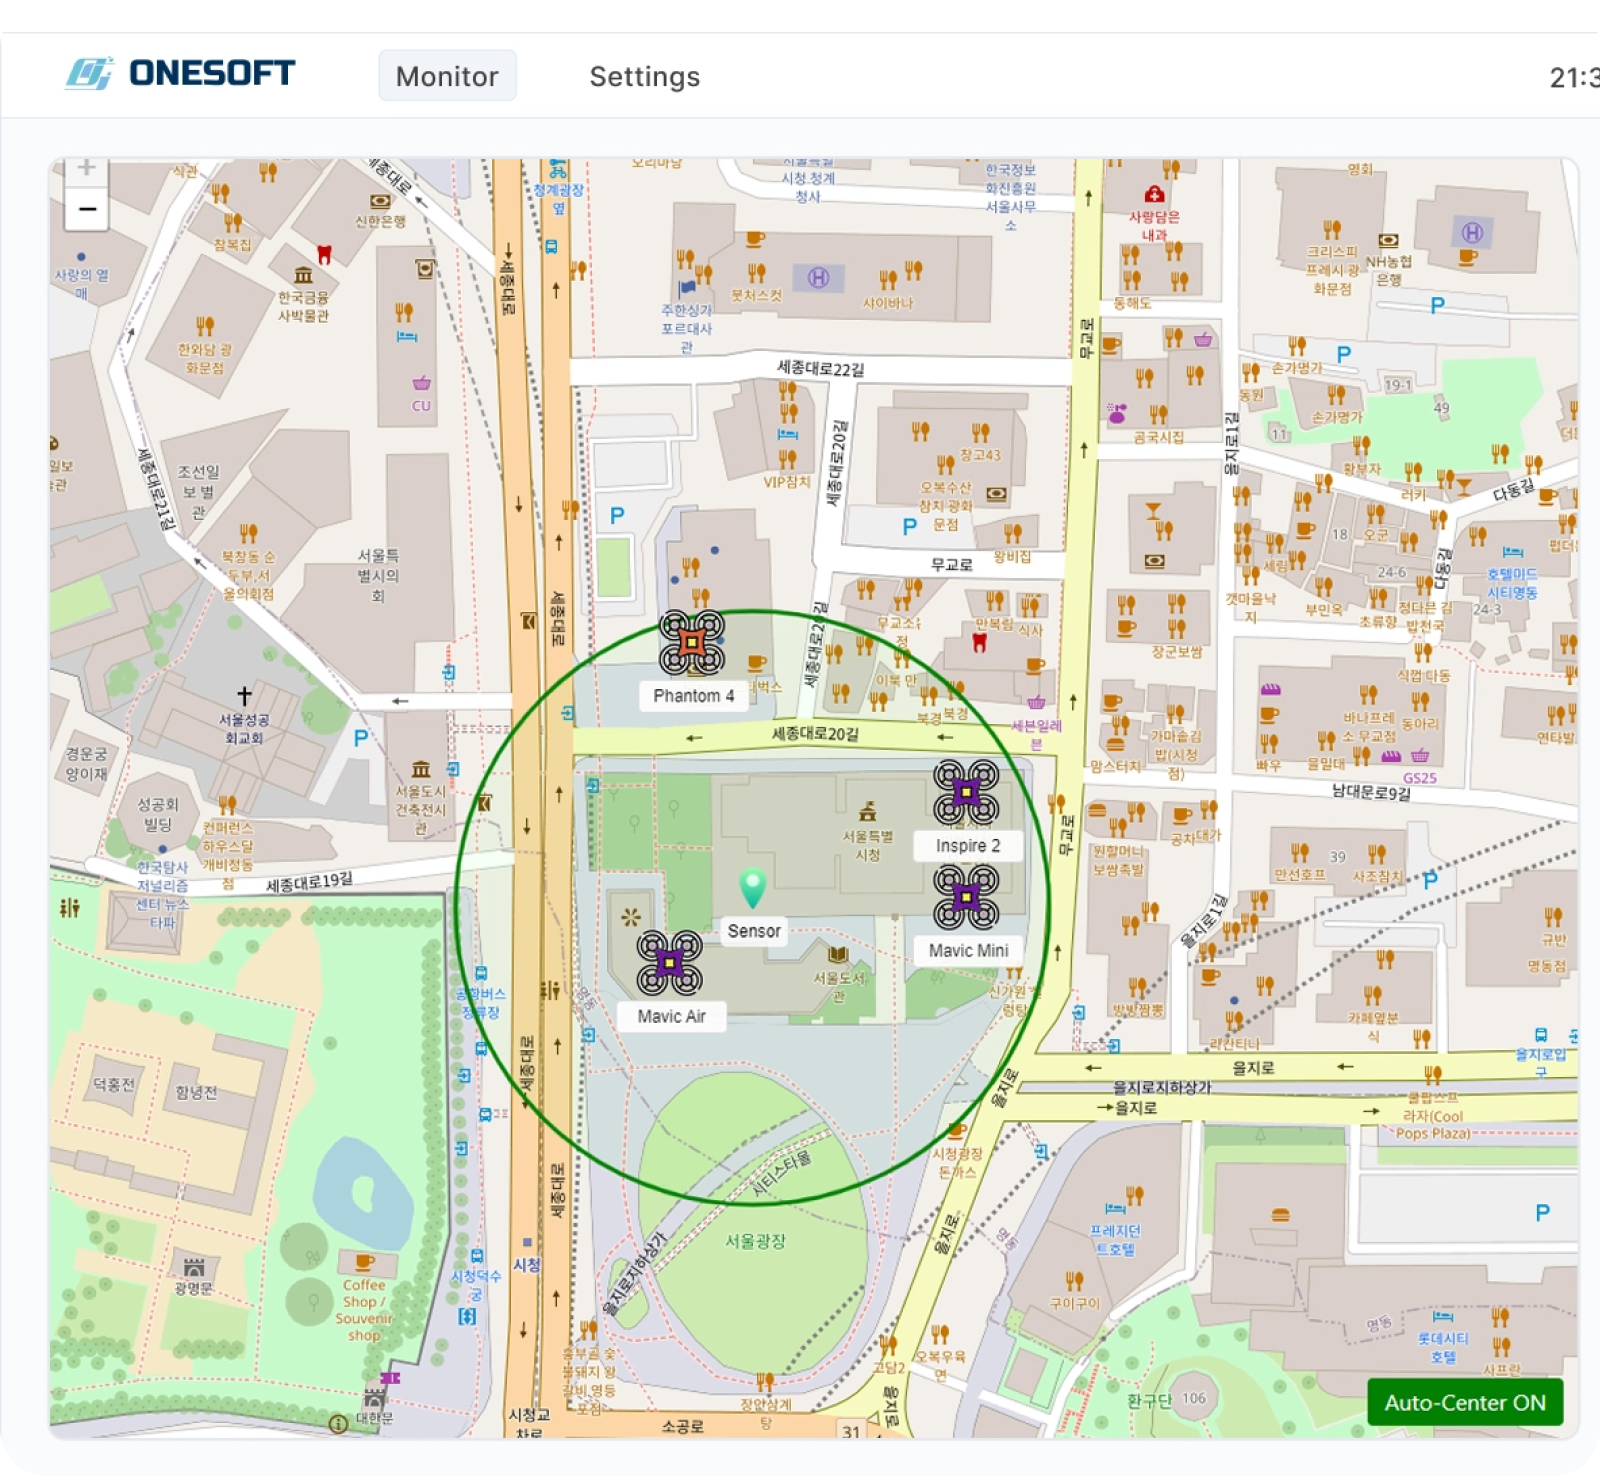Click the Mavic Air name label
The height and width of the screenshot is (1476, 1600).
tap(672, 1016)
